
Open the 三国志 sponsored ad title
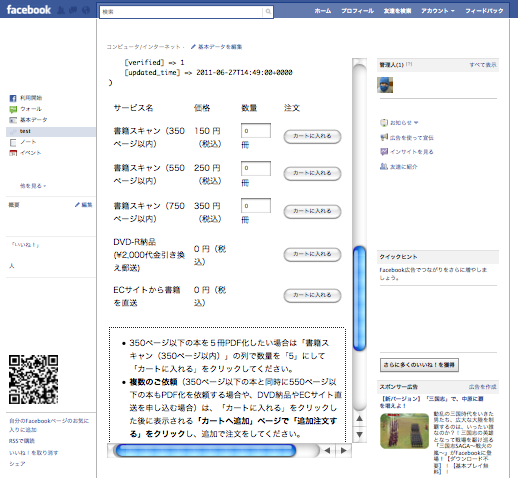pos(431,402)
